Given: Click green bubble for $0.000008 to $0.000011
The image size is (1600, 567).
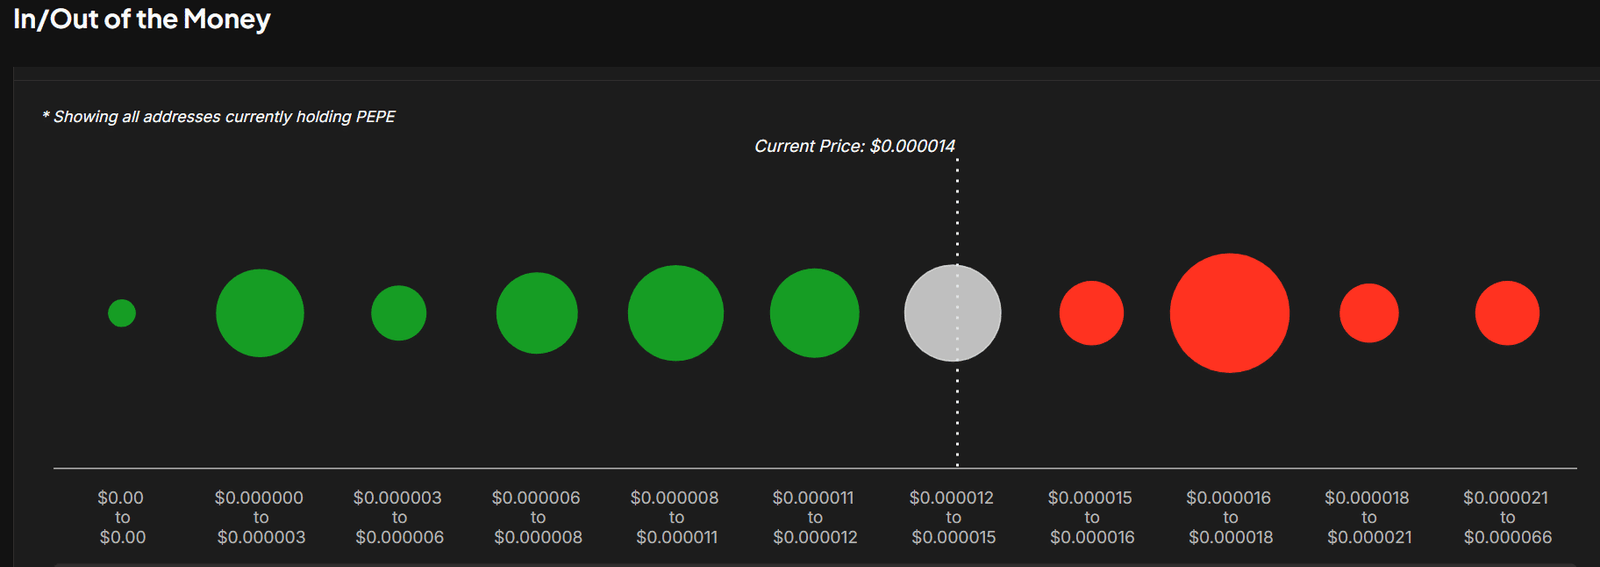Looking at the screenshot, I should coord(676,313).
